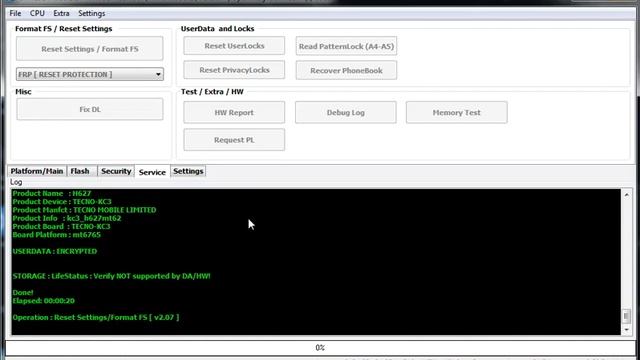Click 'USERDATA : ENCRYPTED' log line
The image size is (640, 360).
click(x=55, y=251)
